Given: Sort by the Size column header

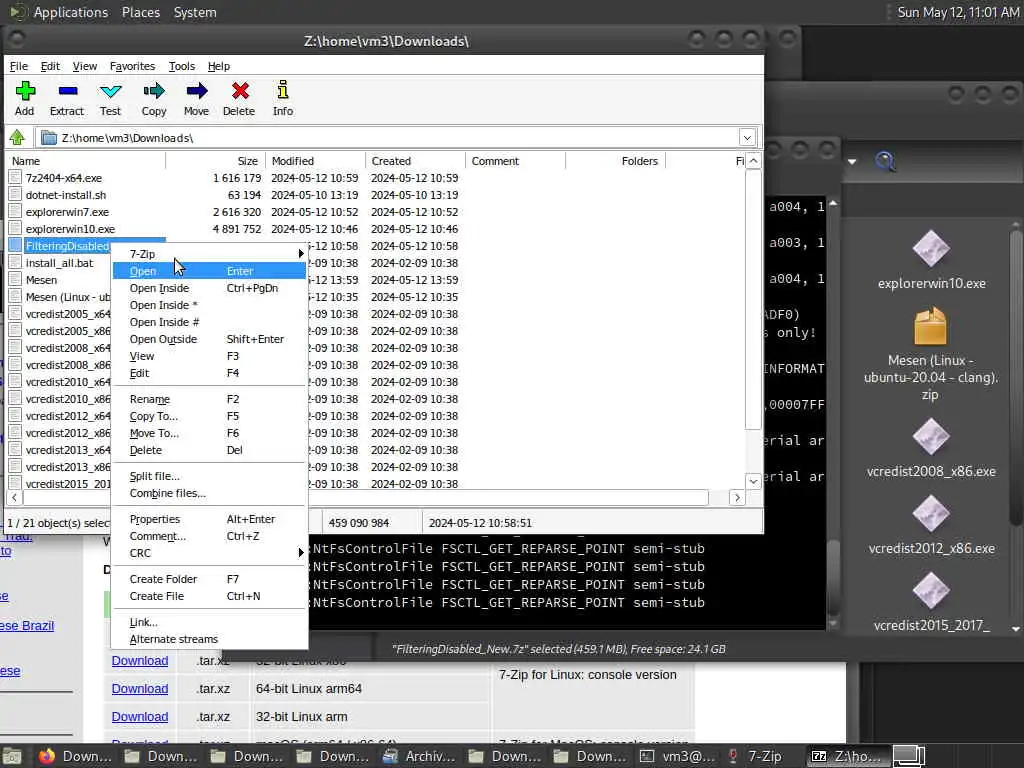Looking at the screenshot, I should [x=216, y=161].
